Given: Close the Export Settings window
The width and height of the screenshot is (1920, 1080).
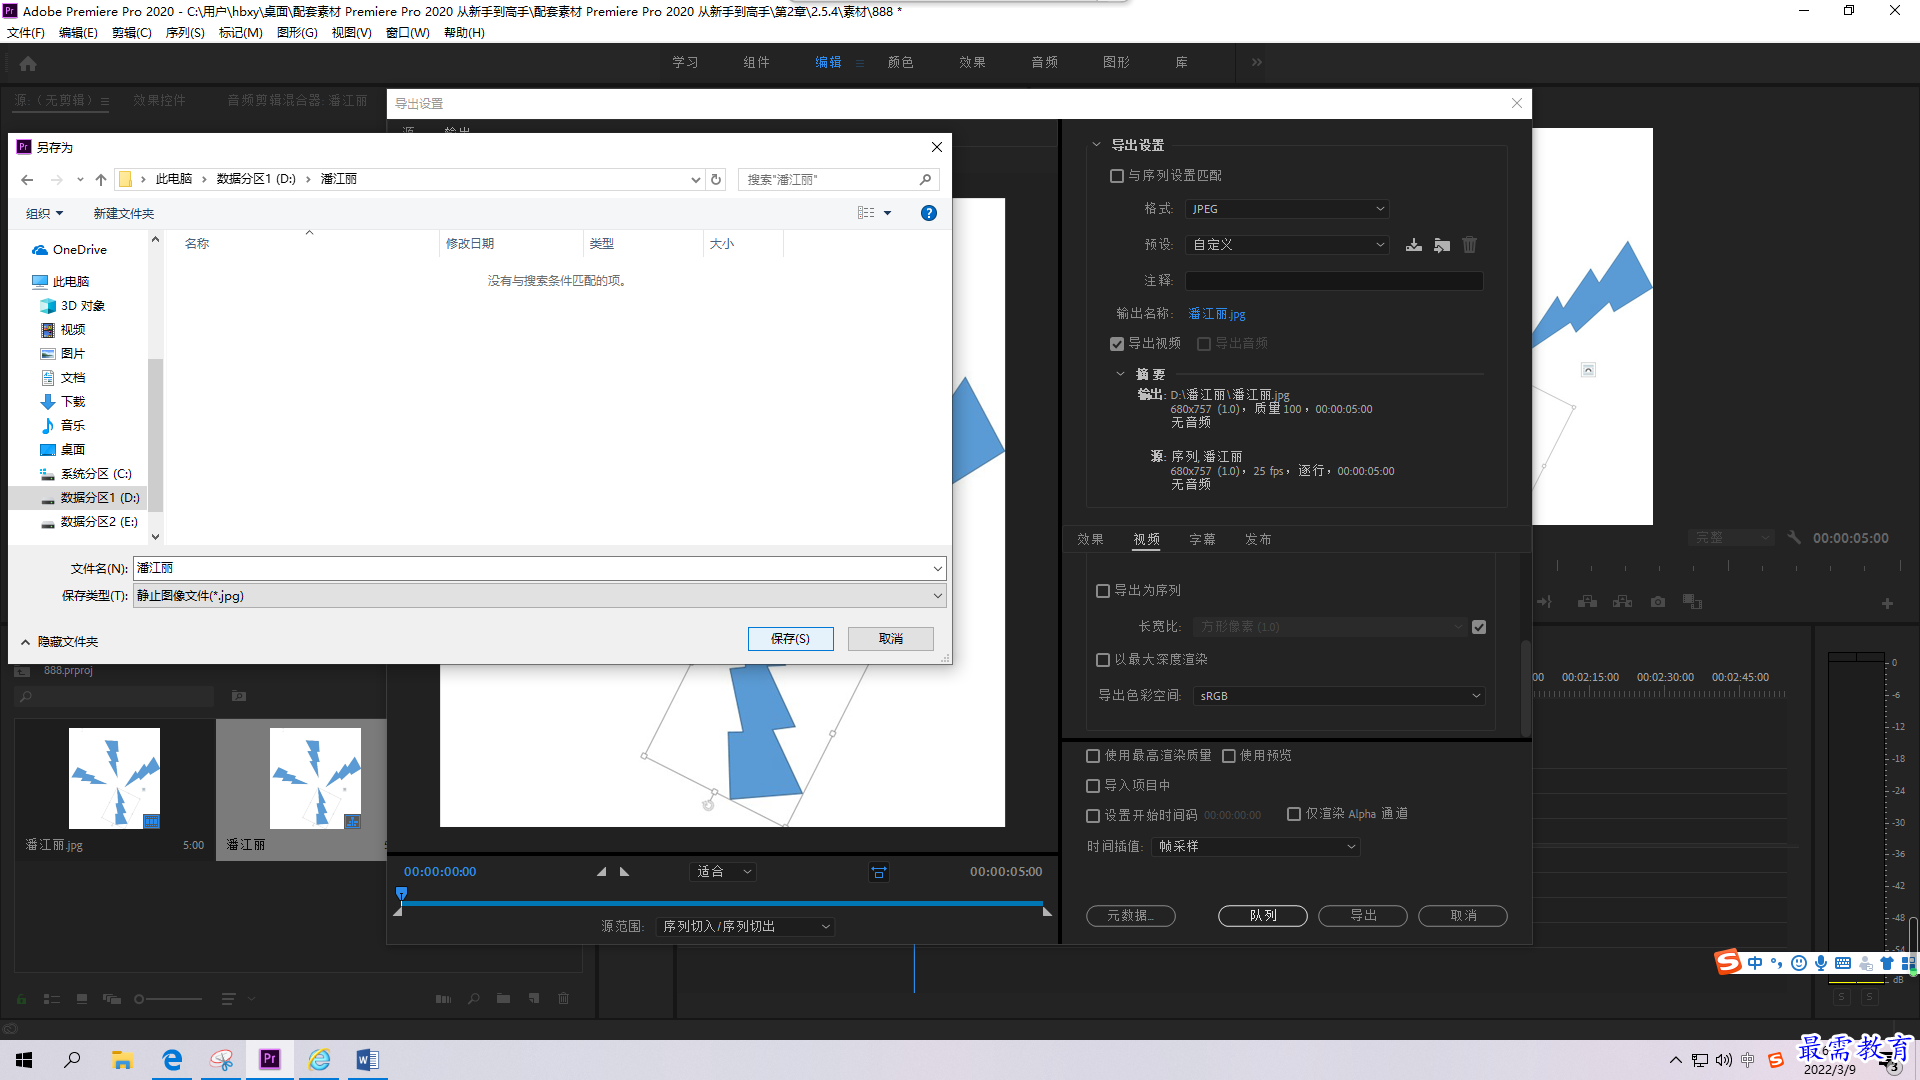Looking at the screenshot, I should [1517, 103].
